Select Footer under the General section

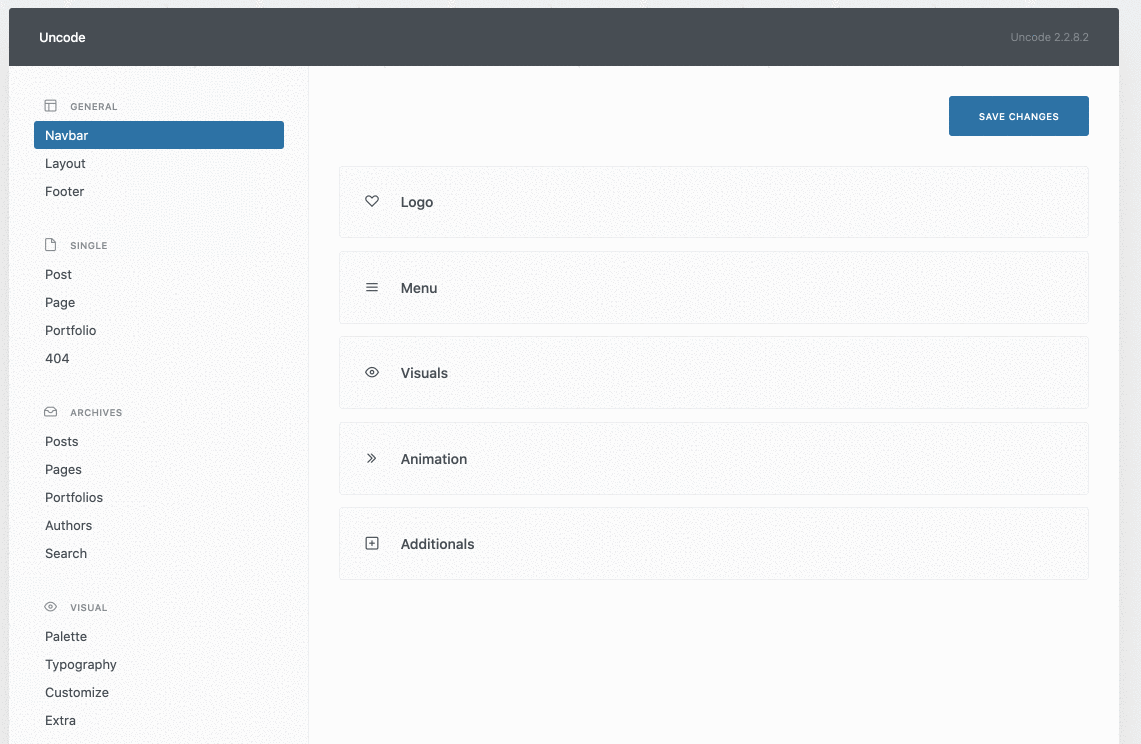[64, 191]
